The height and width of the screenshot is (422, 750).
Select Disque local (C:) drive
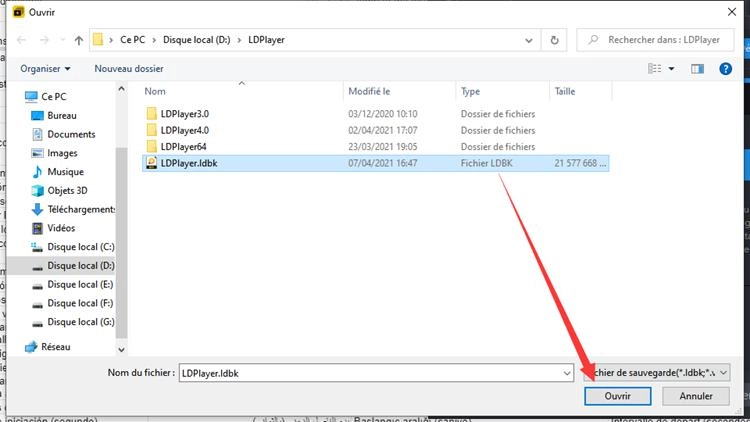pyautogui.click(x=81, y=247)
